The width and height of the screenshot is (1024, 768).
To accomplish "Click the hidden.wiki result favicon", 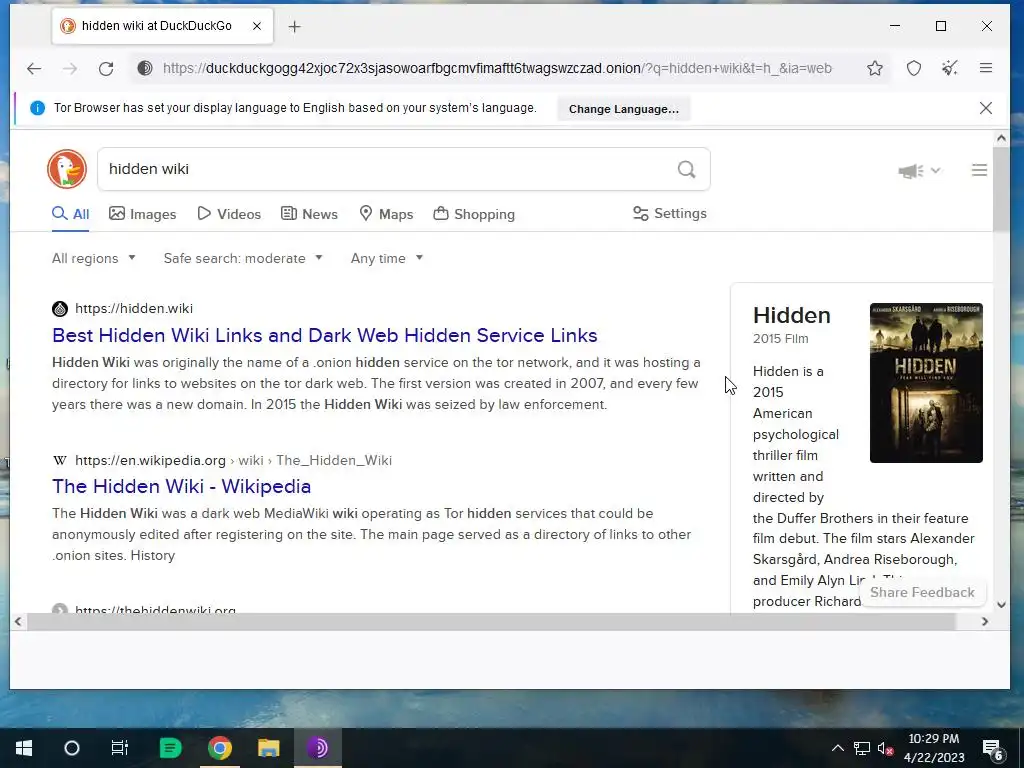I will point(59,309).
